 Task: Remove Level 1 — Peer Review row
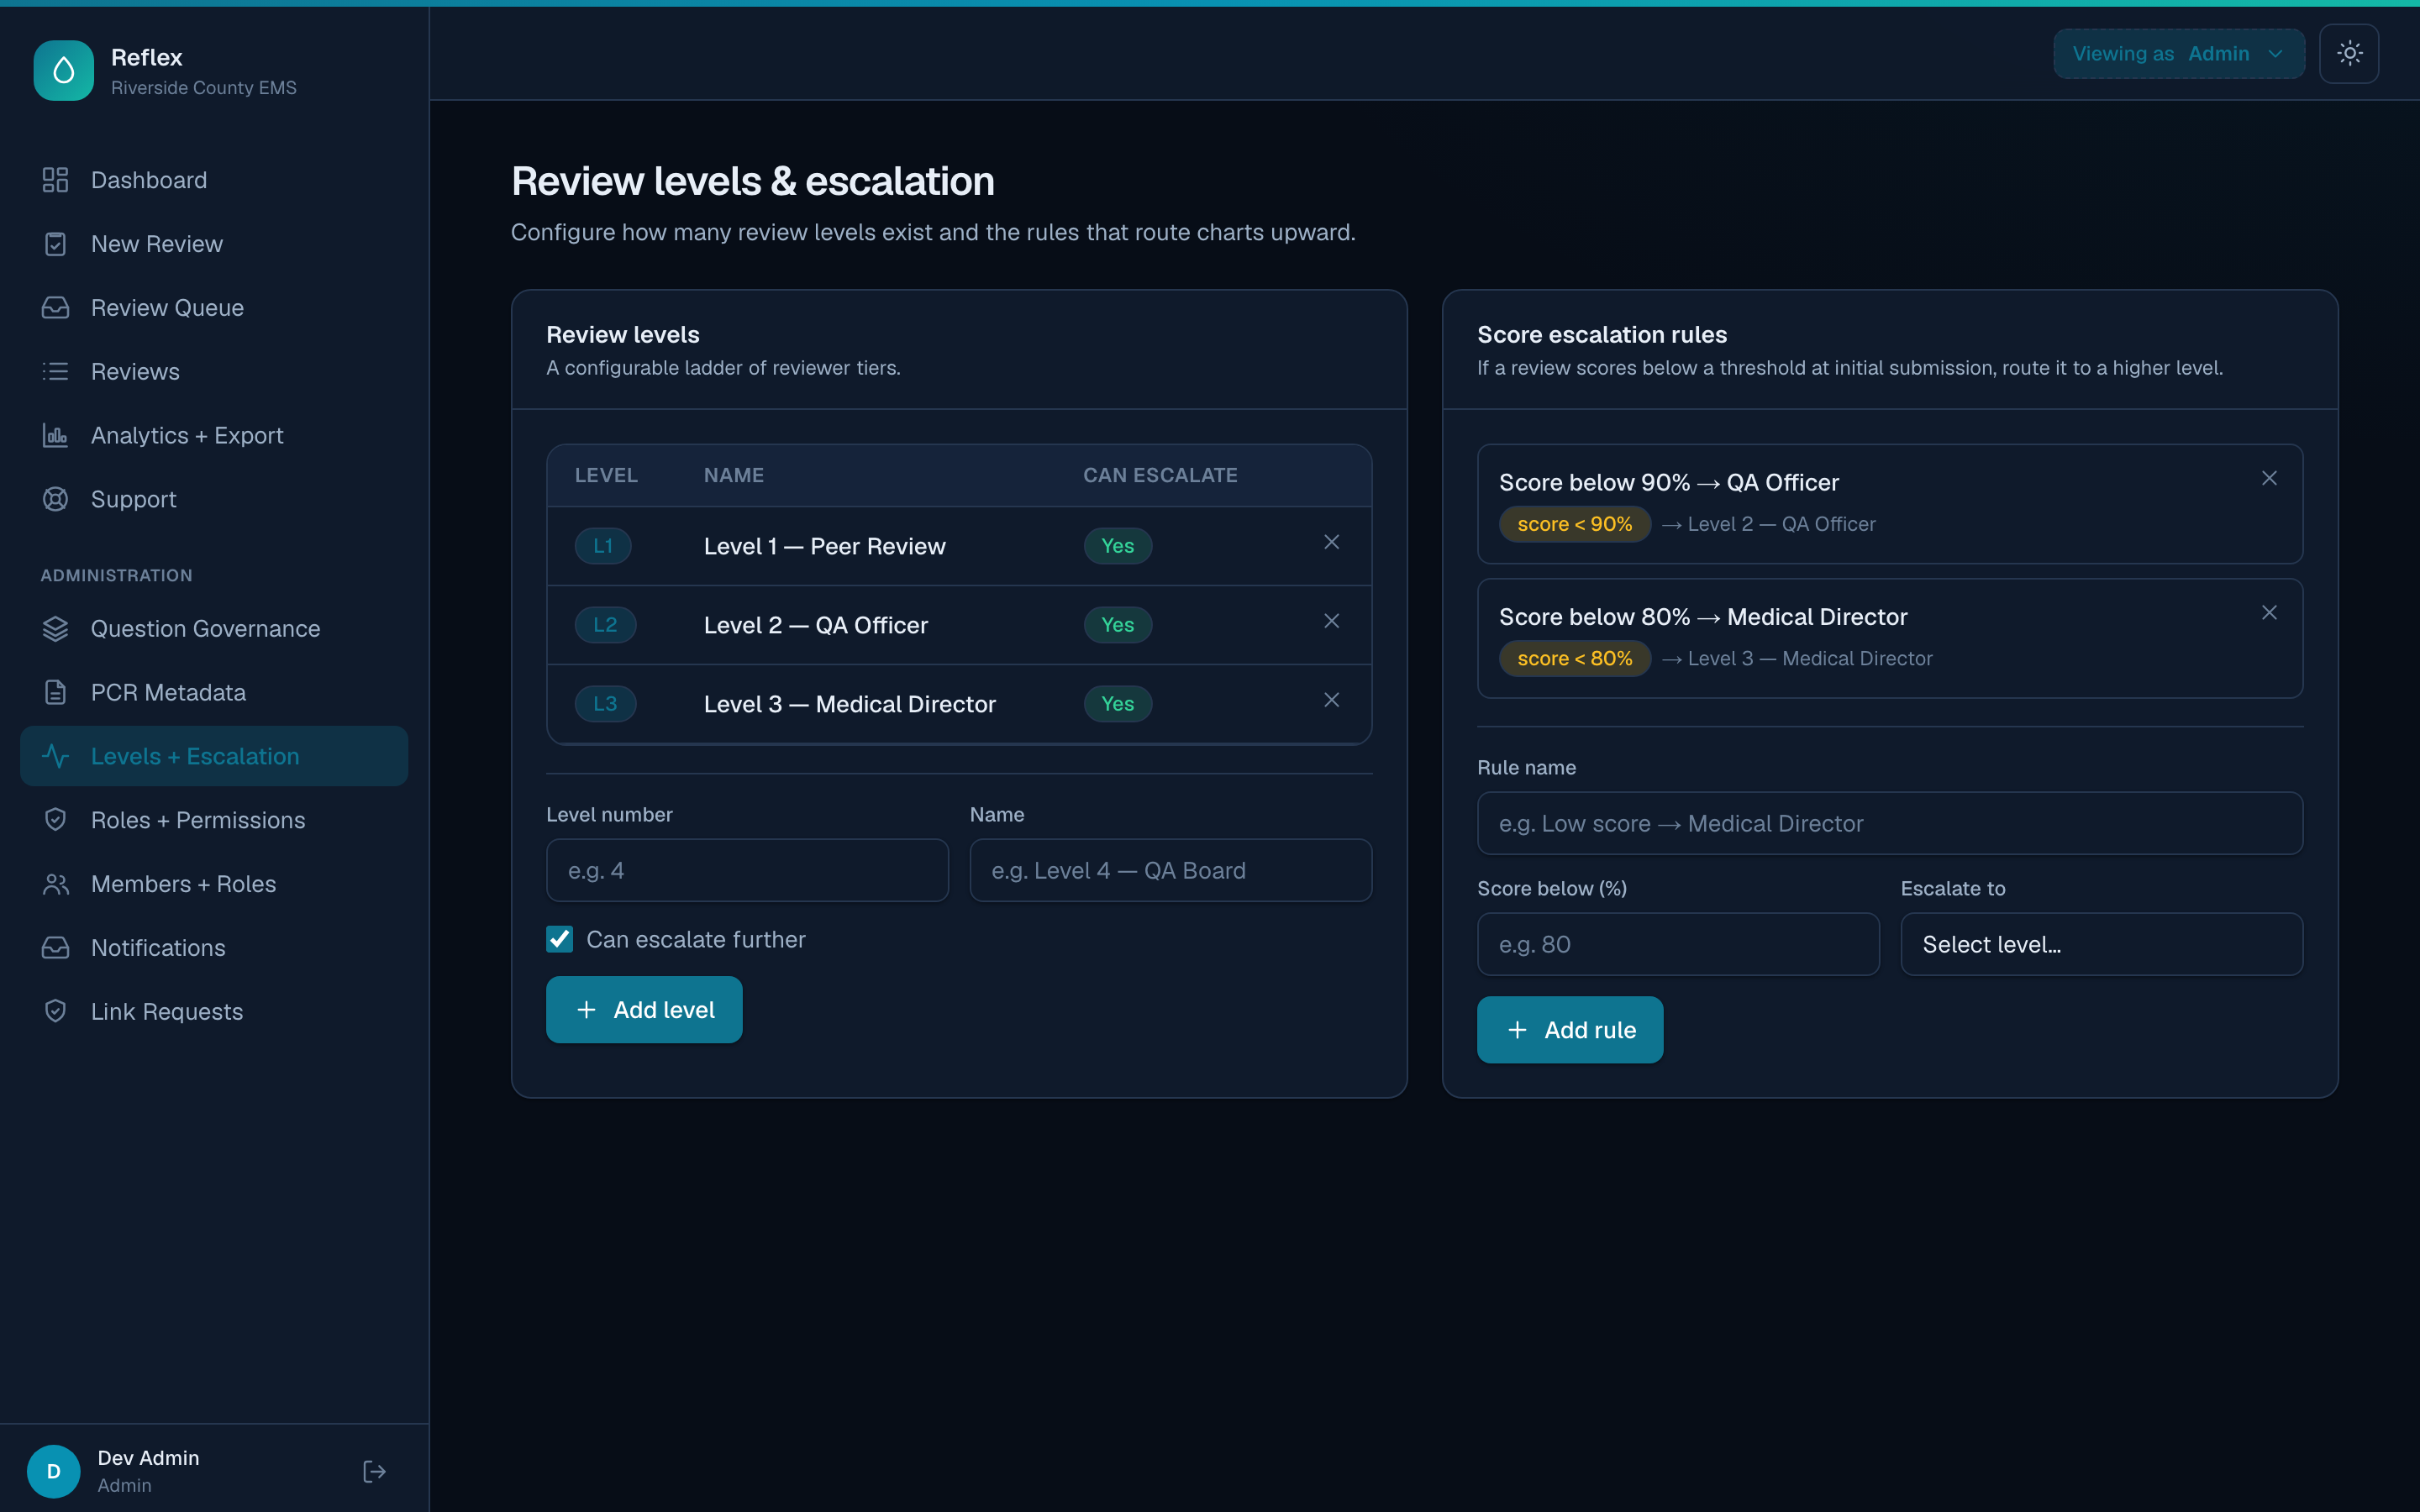pyautogui.click(x=1332, y=542)
